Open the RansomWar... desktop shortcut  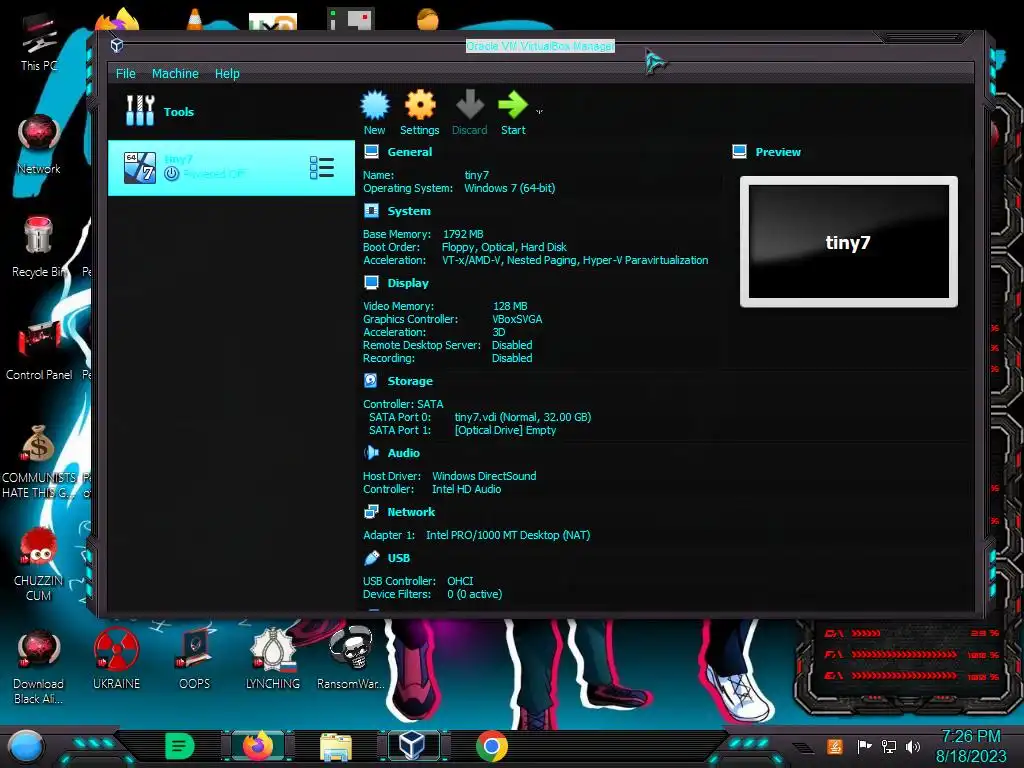tap(351, 660)
